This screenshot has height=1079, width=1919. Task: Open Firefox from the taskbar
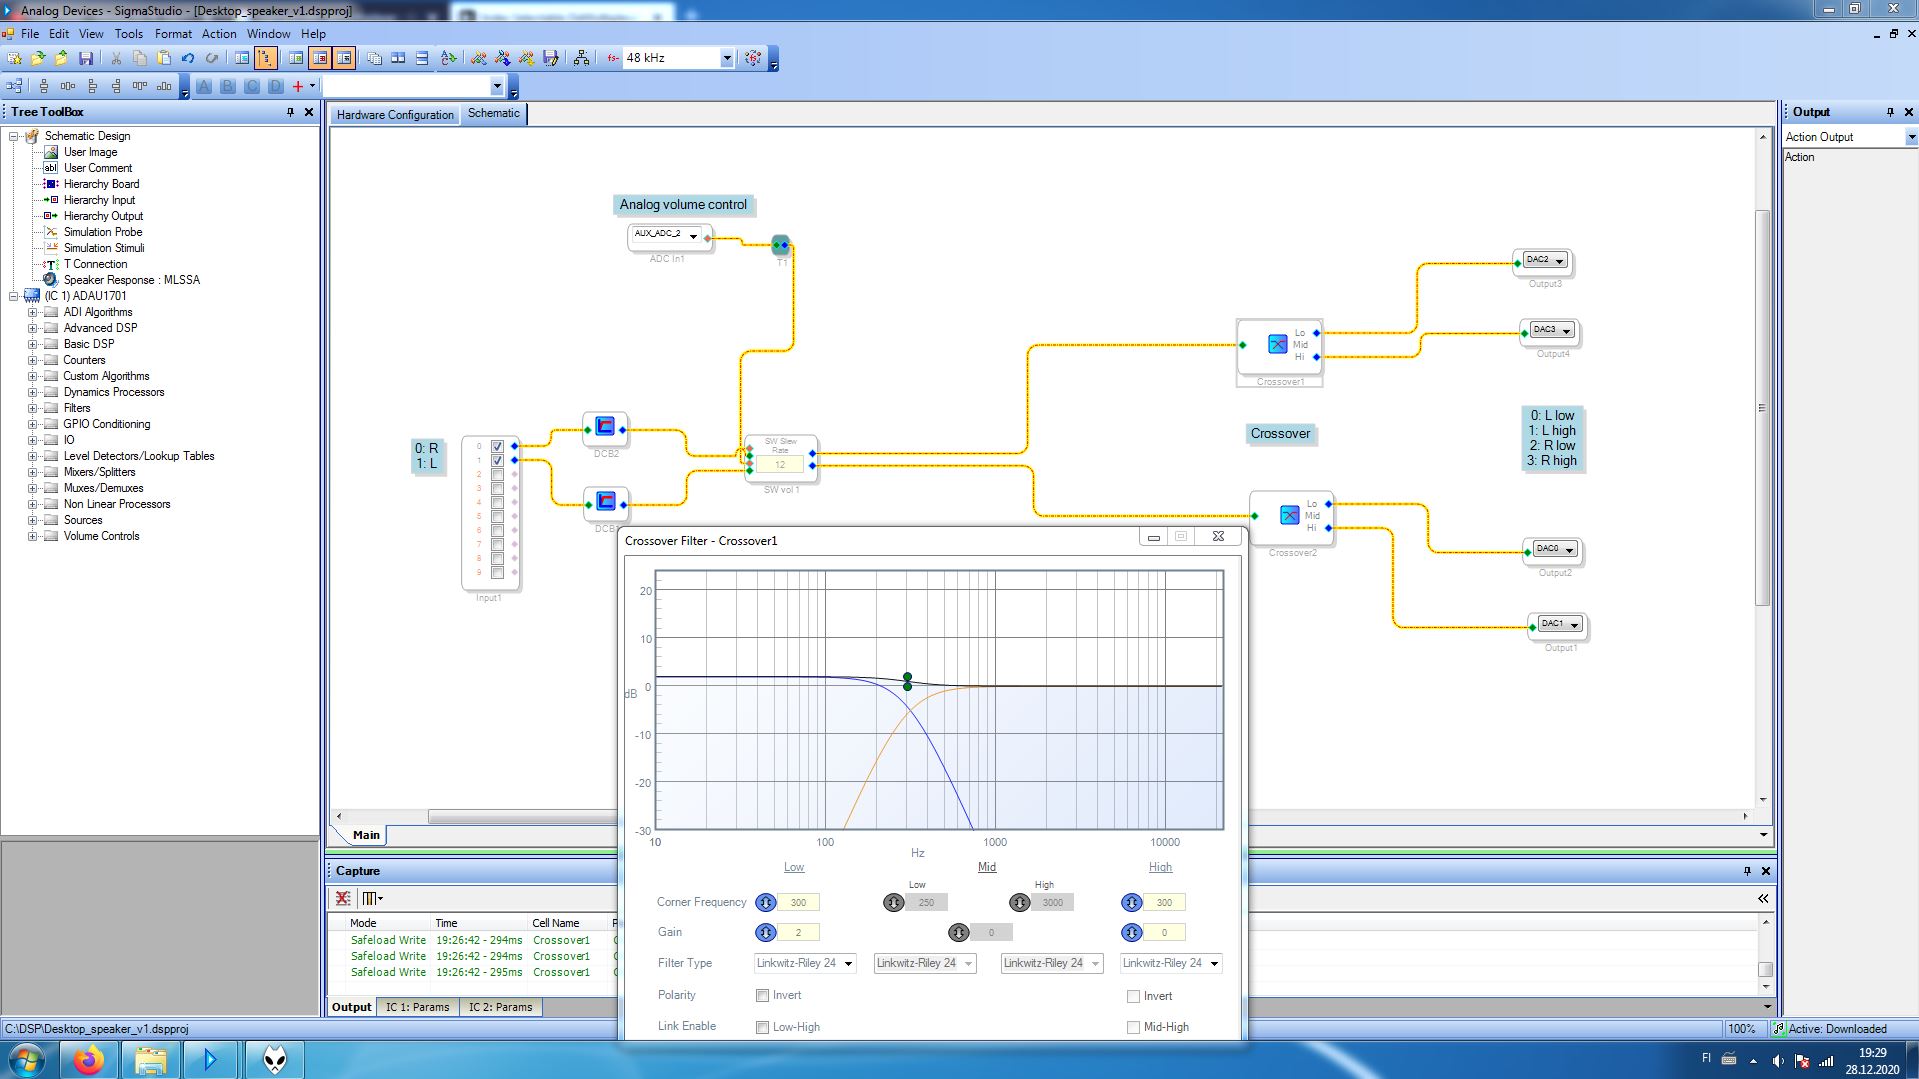coord(89,1059)
